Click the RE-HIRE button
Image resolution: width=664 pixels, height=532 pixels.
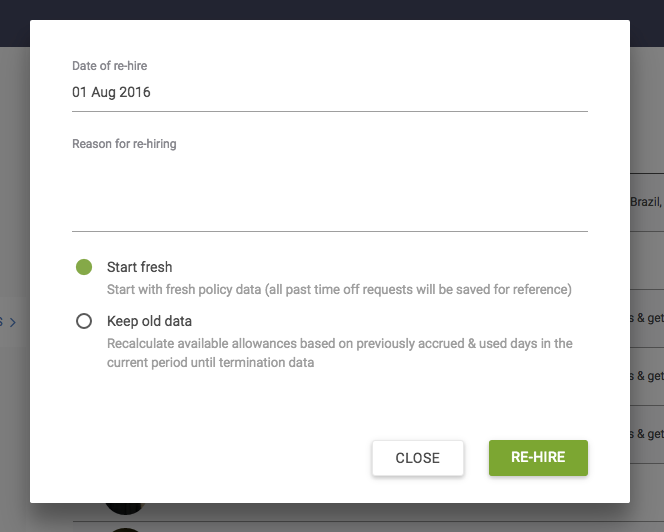pos(538,458)
